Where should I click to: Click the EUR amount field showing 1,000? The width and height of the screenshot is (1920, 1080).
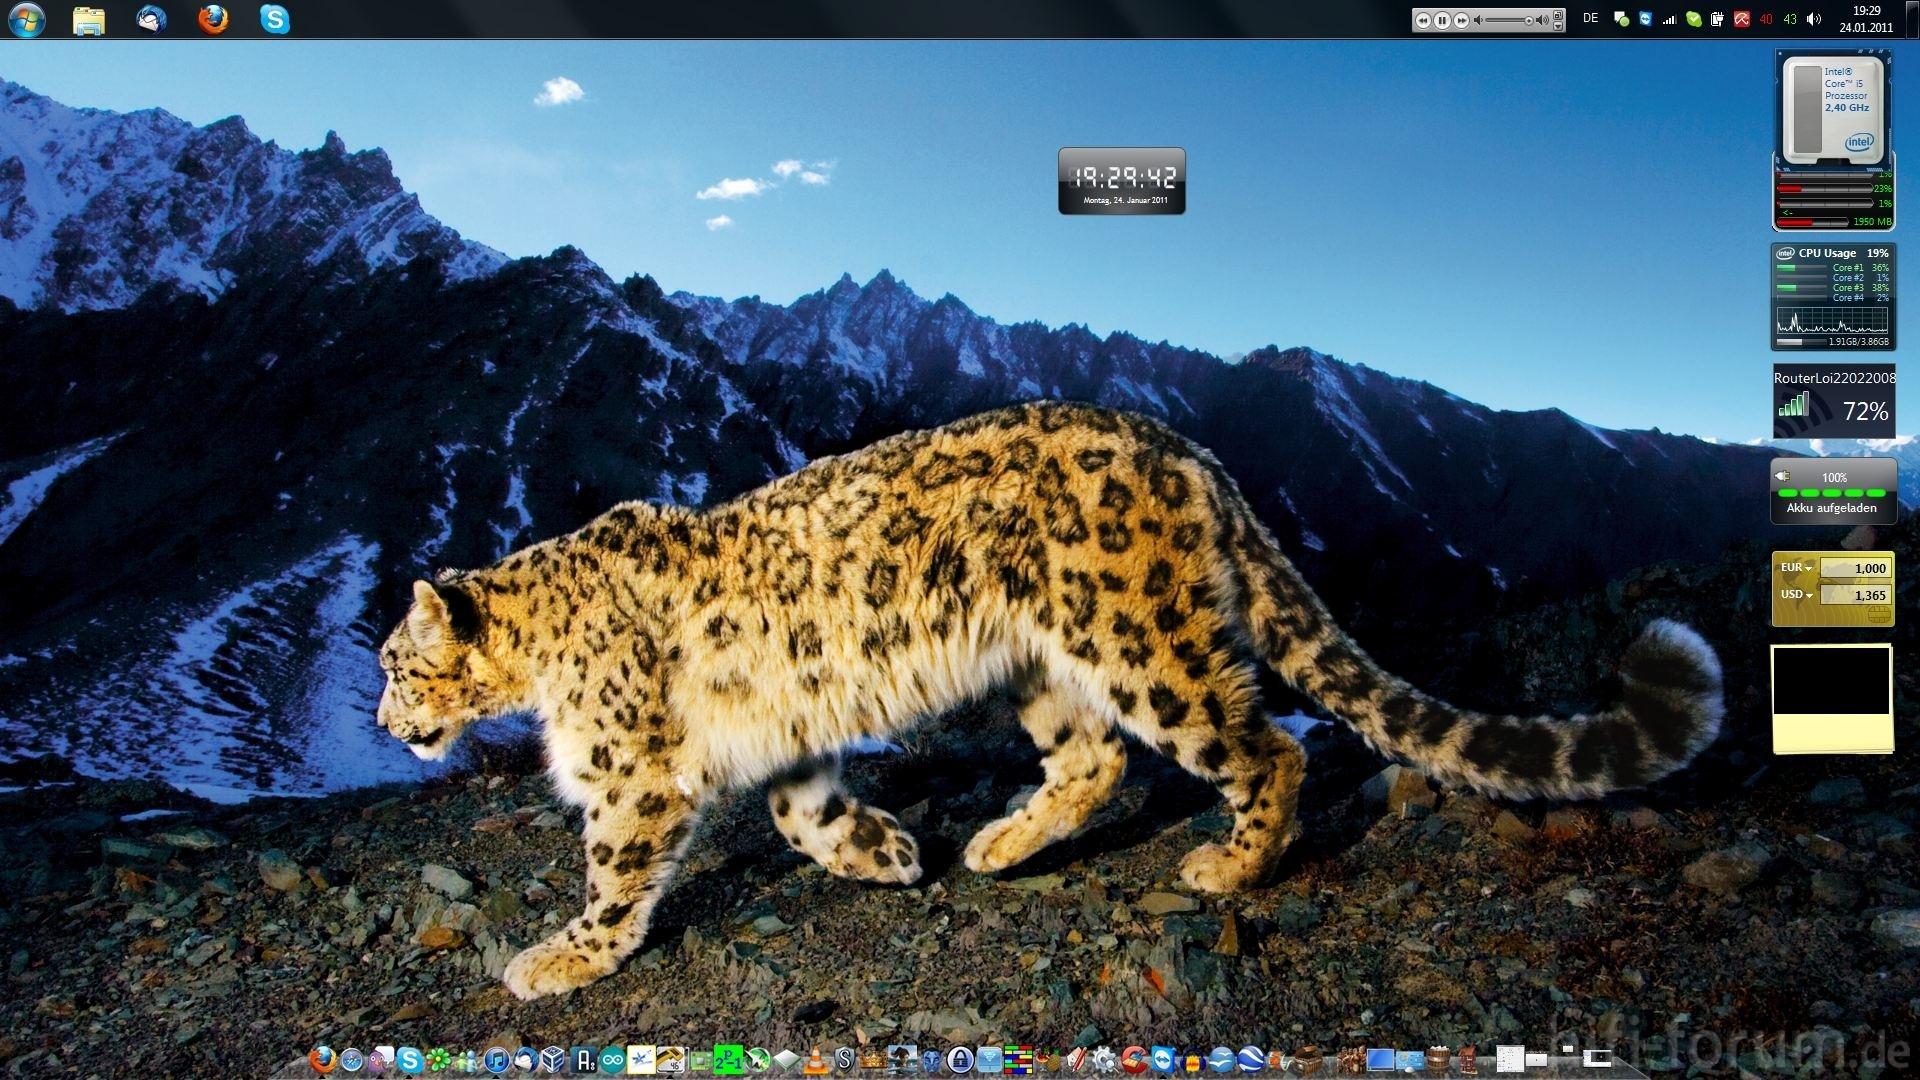pyautogui.click(x=1856, y=568)
